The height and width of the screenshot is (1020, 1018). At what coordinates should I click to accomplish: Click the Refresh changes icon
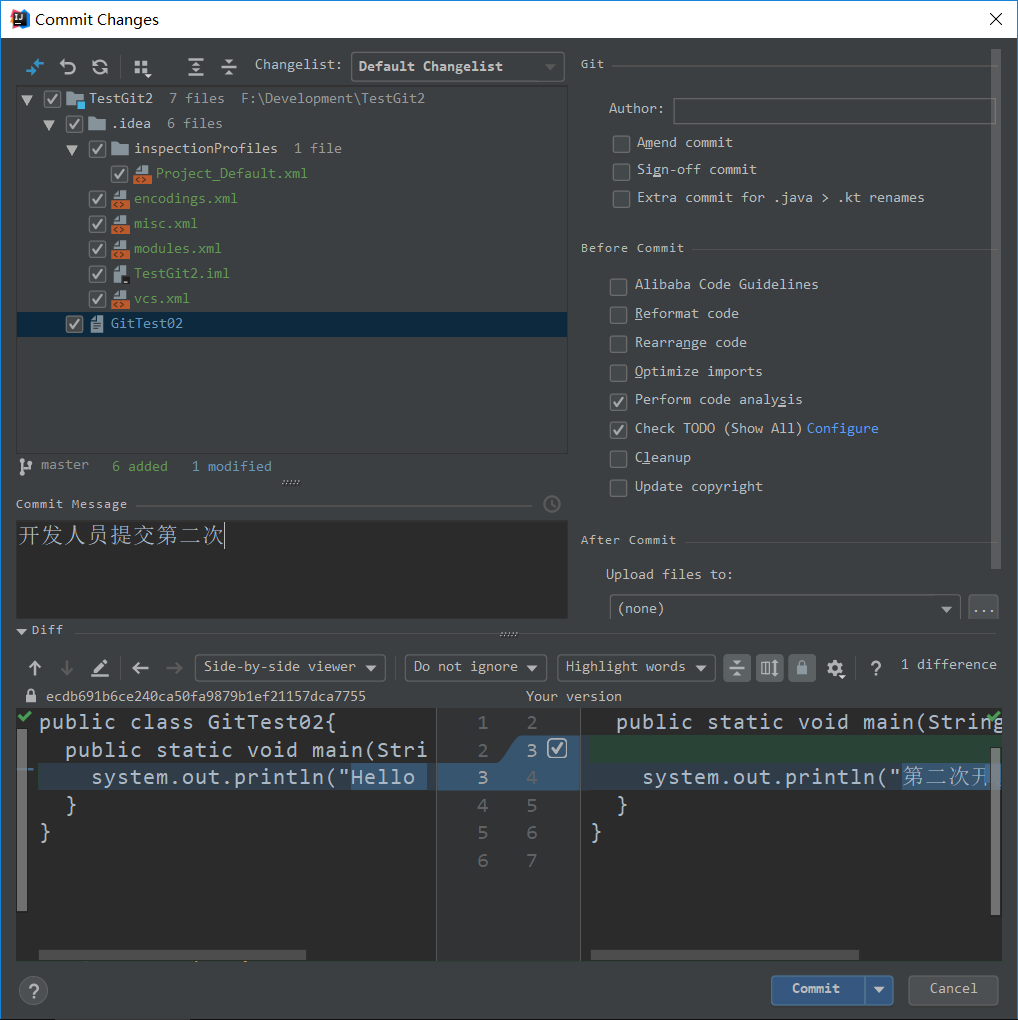tap(100, 67)
